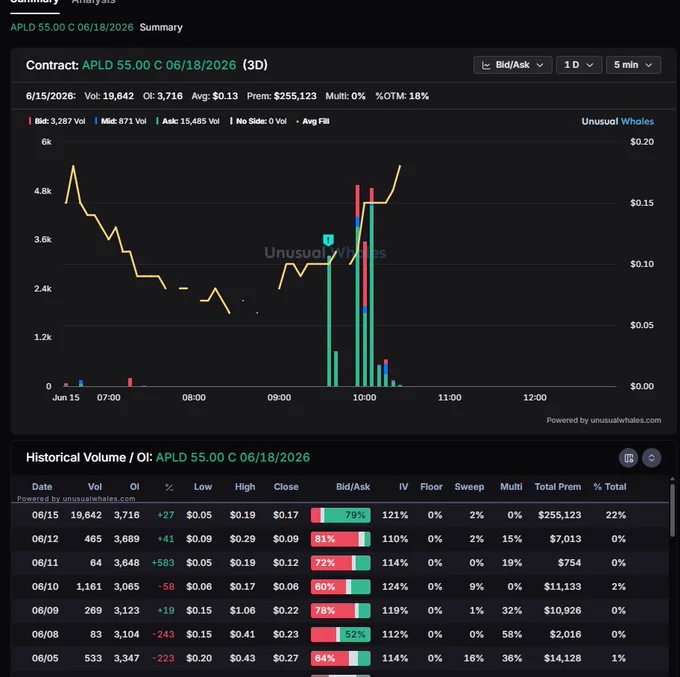Click the 58% multi value for 06/08
This screenshot has width=680, height=677.
coord(512,634)
